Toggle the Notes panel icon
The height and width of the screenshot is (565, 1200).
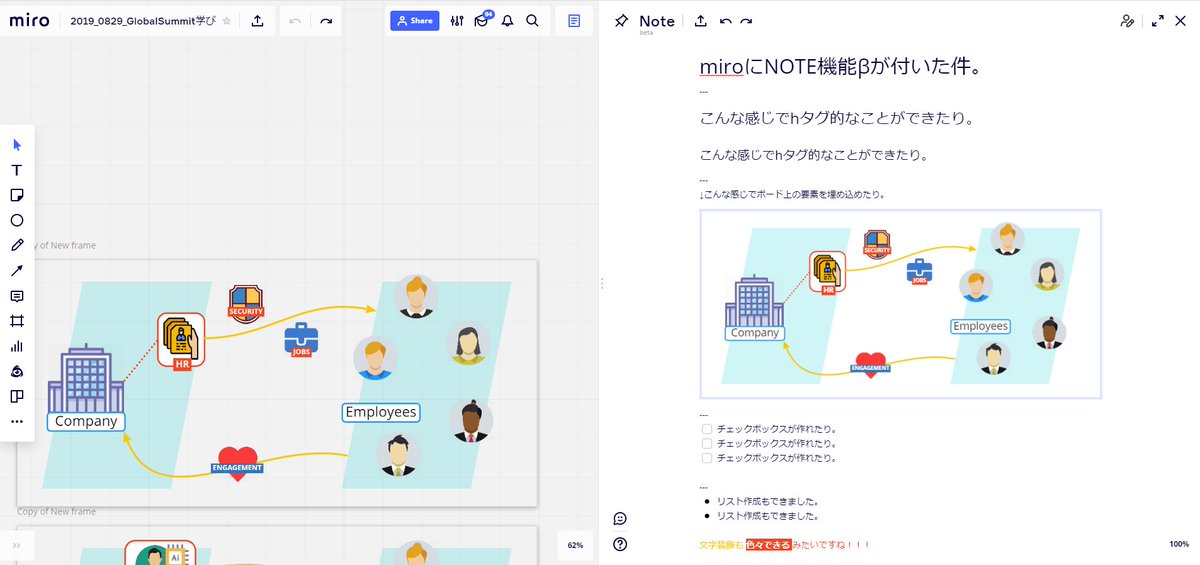(x=574, y=20)
